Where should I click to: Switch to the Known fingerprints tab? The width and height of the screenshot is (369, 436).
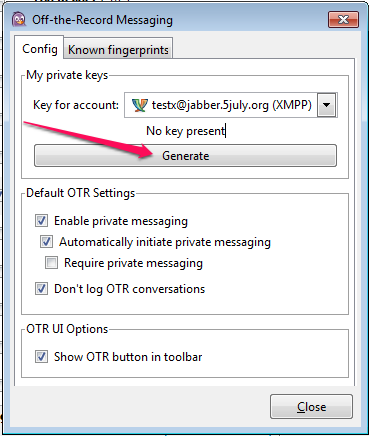[118, 49]
